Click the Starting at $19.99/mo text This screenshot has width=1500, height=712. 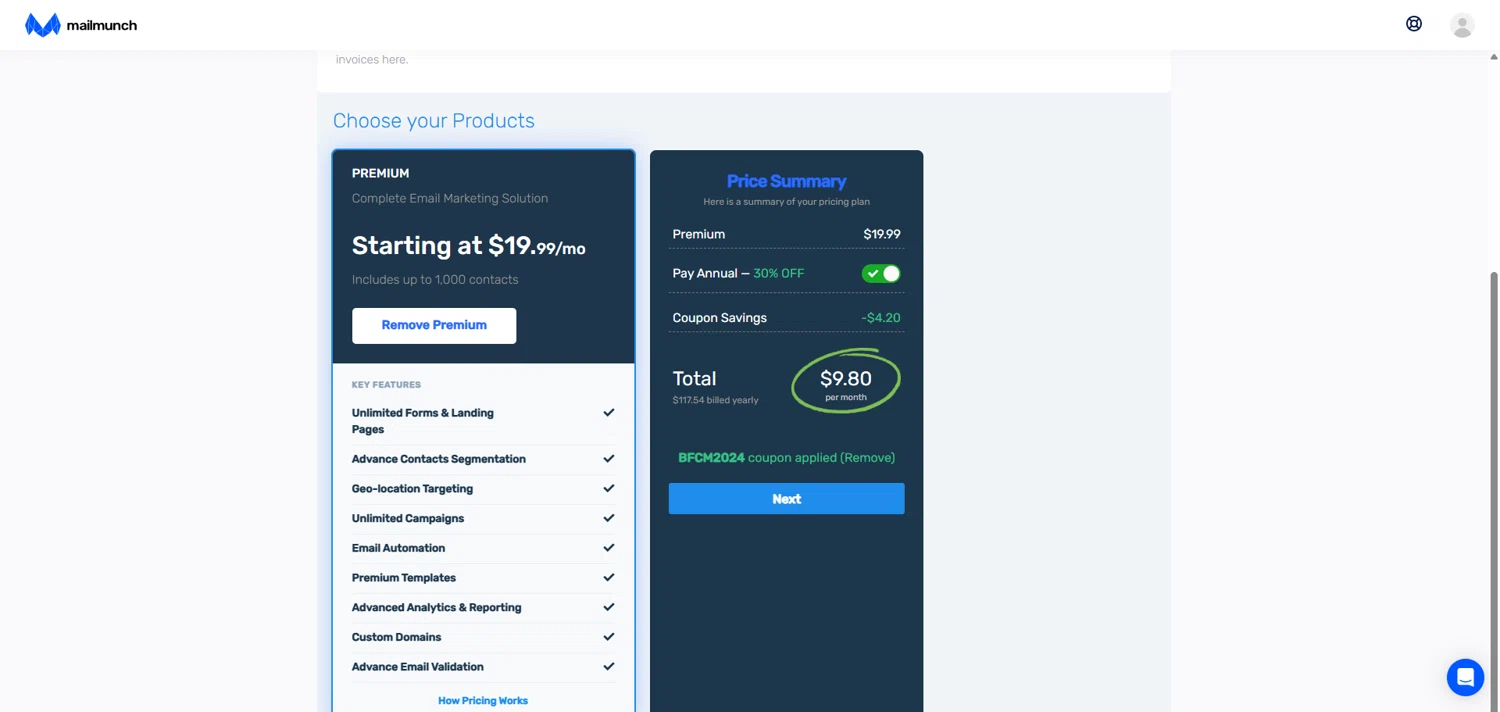[469, 246]
